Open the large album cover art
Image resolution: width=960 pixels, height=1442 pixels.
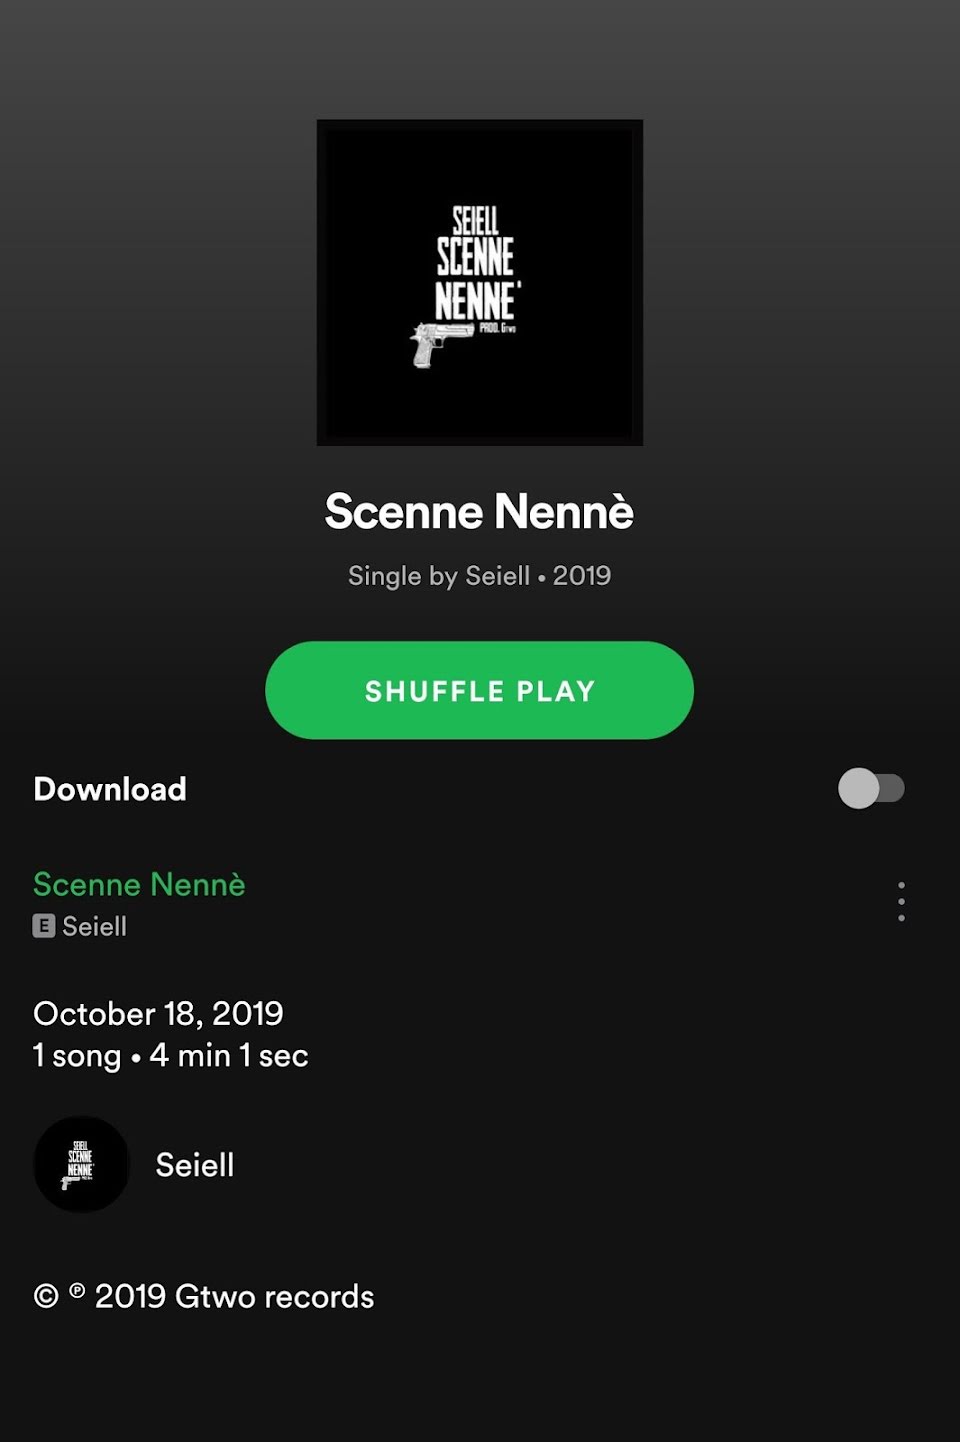(480, 283)
